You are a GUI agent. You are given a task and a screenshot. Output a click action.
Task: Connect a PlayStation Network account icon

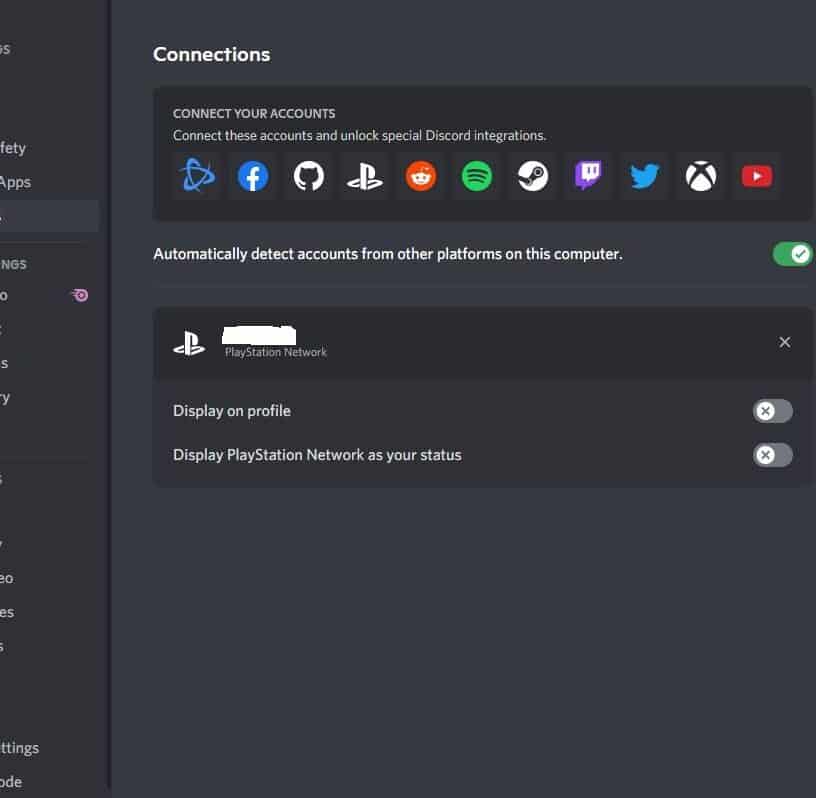[365, 176]
